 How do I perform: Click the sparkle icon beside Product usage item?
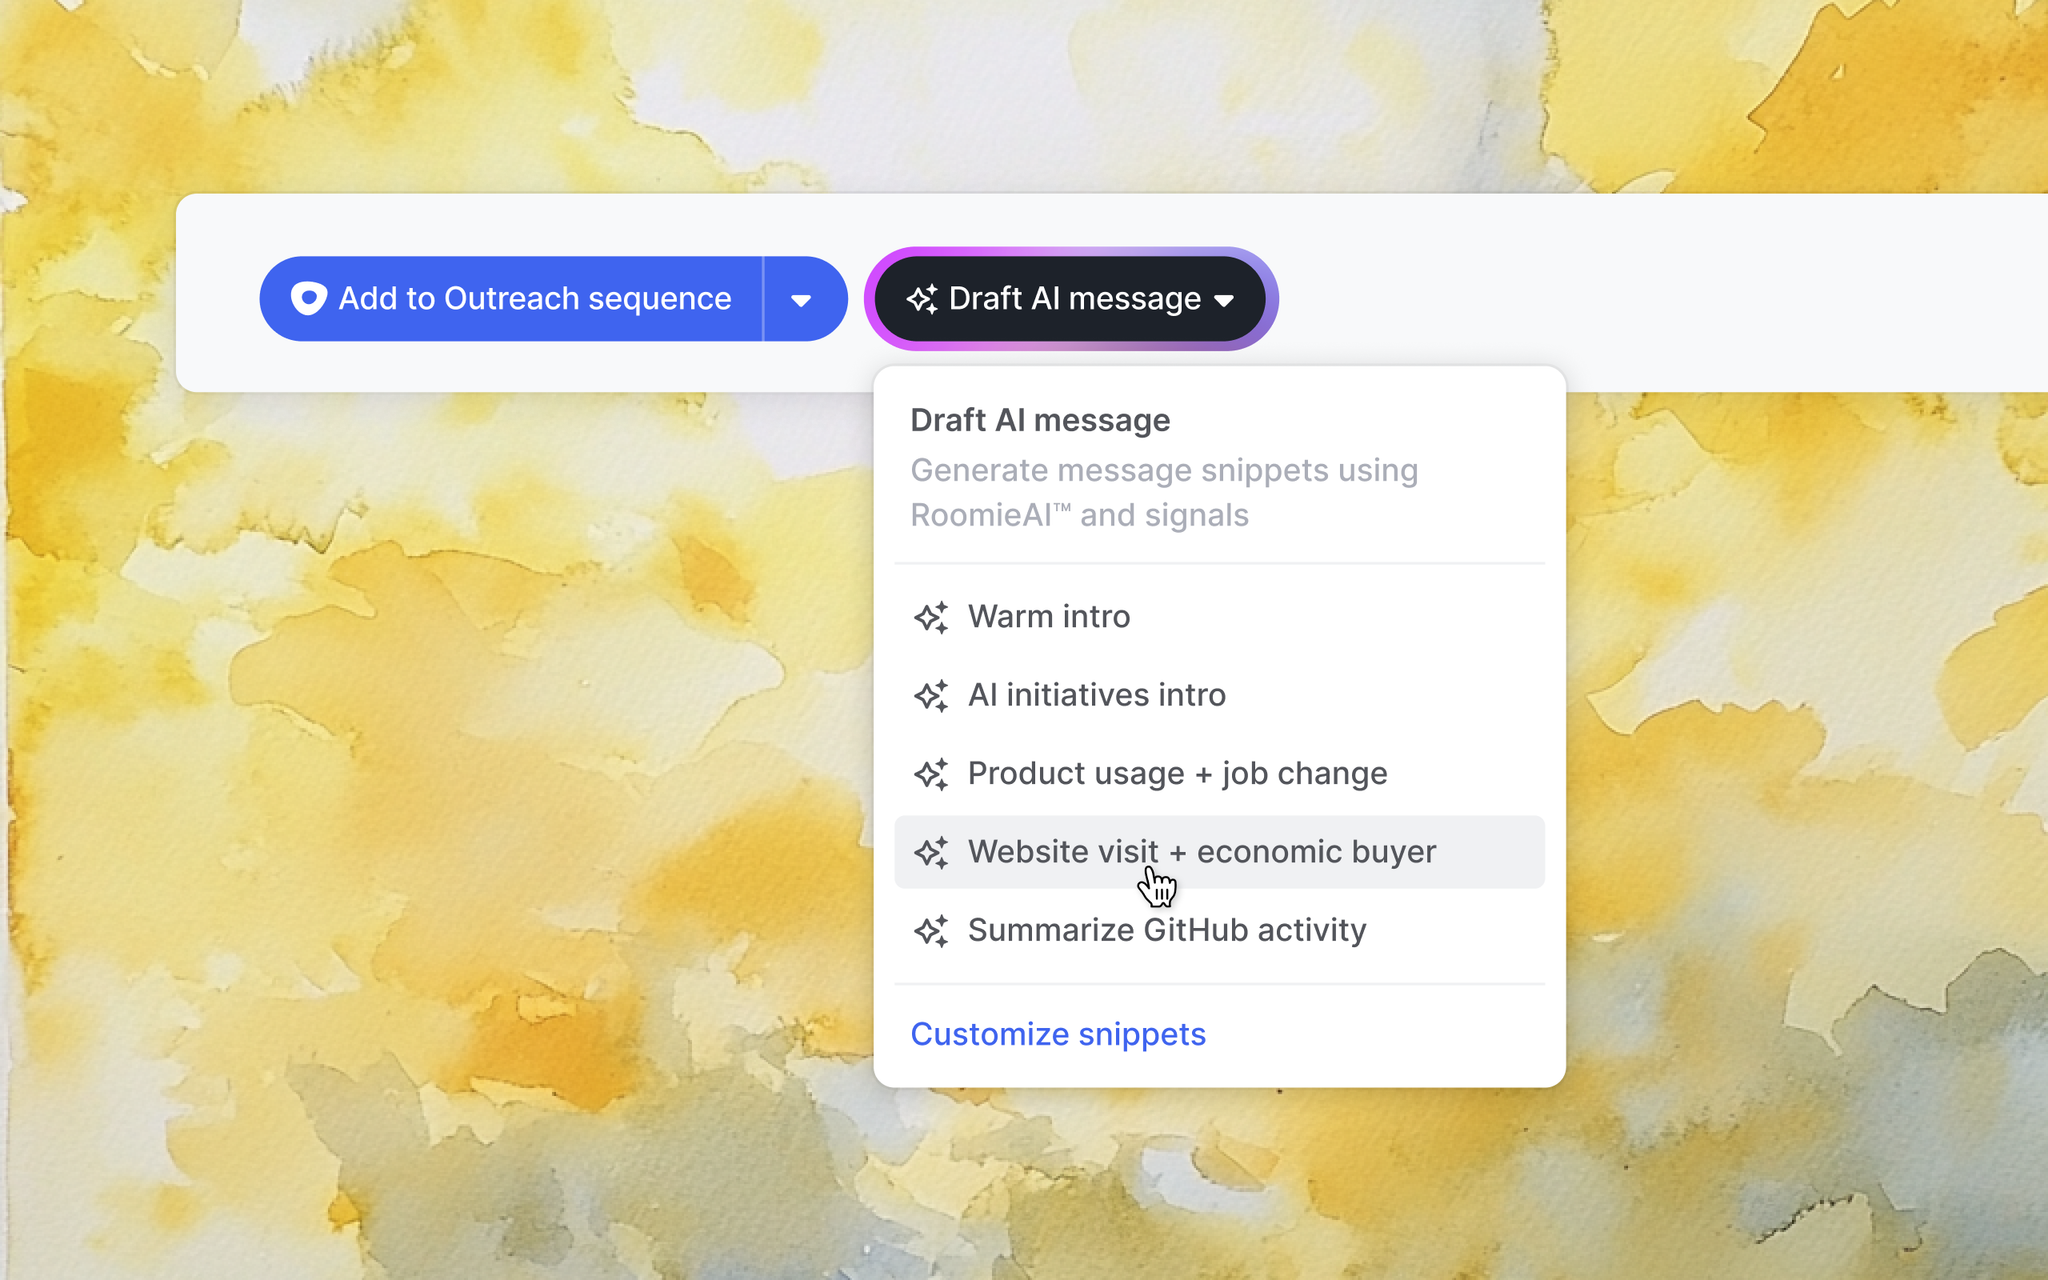[931, 774]
